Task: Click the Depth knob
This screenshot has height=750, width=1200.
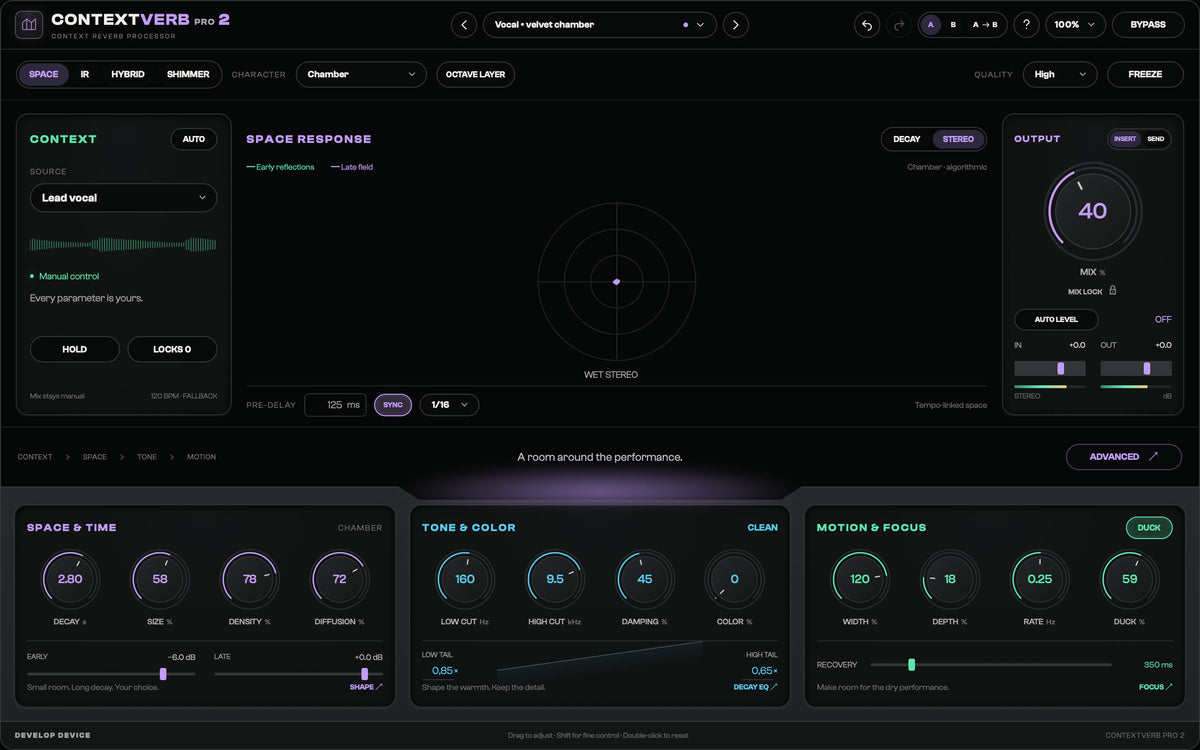Action: (x=950, y=579)
